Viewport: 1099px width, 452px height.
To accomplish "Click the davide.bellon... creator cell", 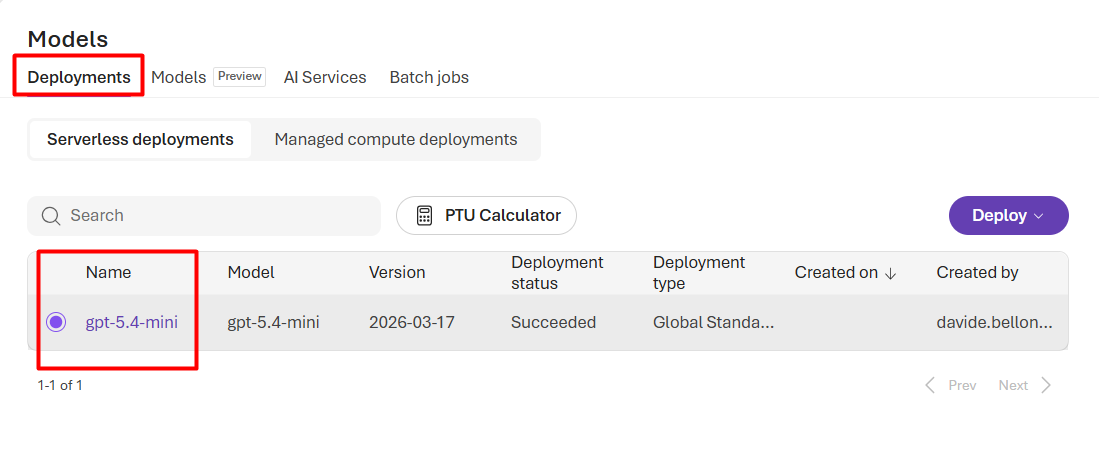I will [995, 322].
